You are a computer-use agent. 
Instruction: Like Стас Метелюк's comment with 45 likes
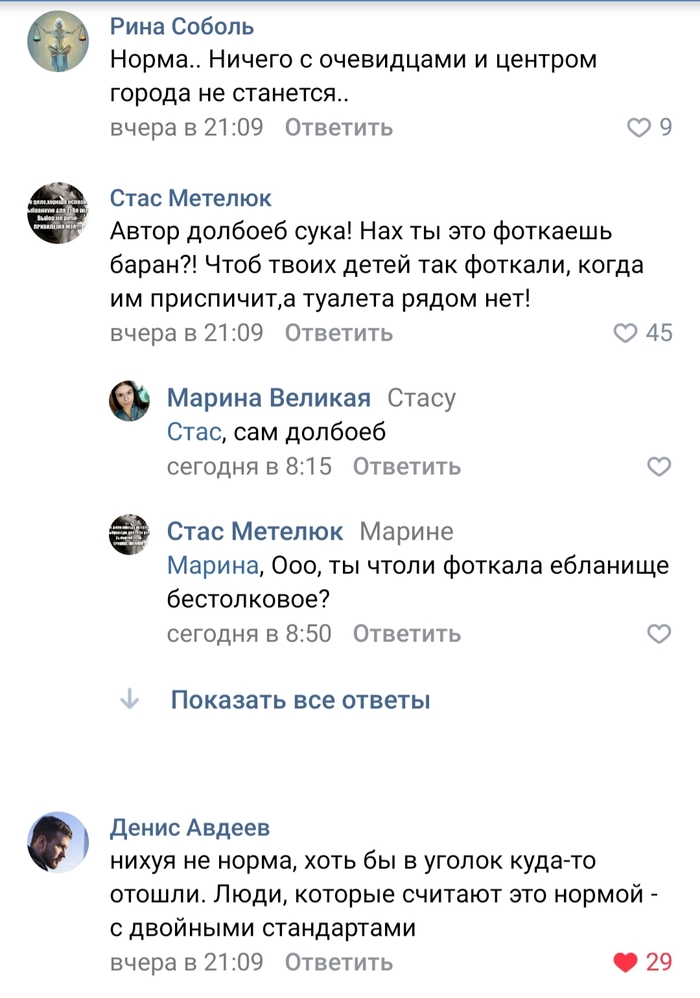625,333
